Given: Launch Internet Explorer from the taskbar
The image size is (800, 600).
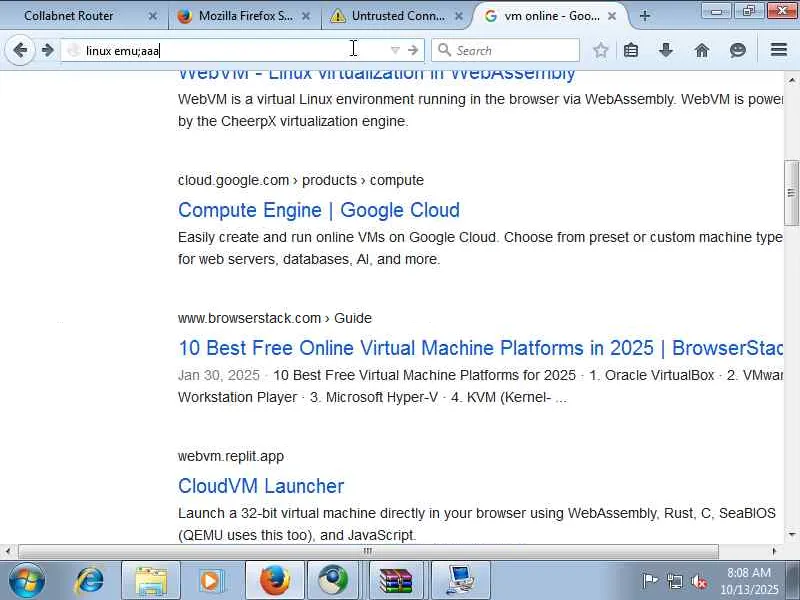Looking at the screenshot, I should 89,581.
